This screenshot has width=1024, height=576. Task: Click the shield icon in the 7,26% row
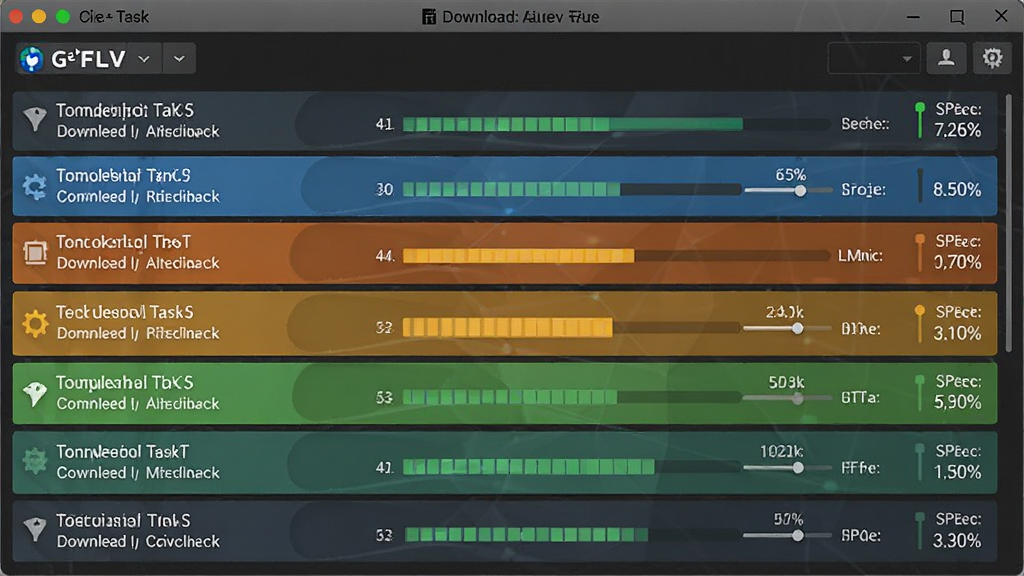[35, 120]
